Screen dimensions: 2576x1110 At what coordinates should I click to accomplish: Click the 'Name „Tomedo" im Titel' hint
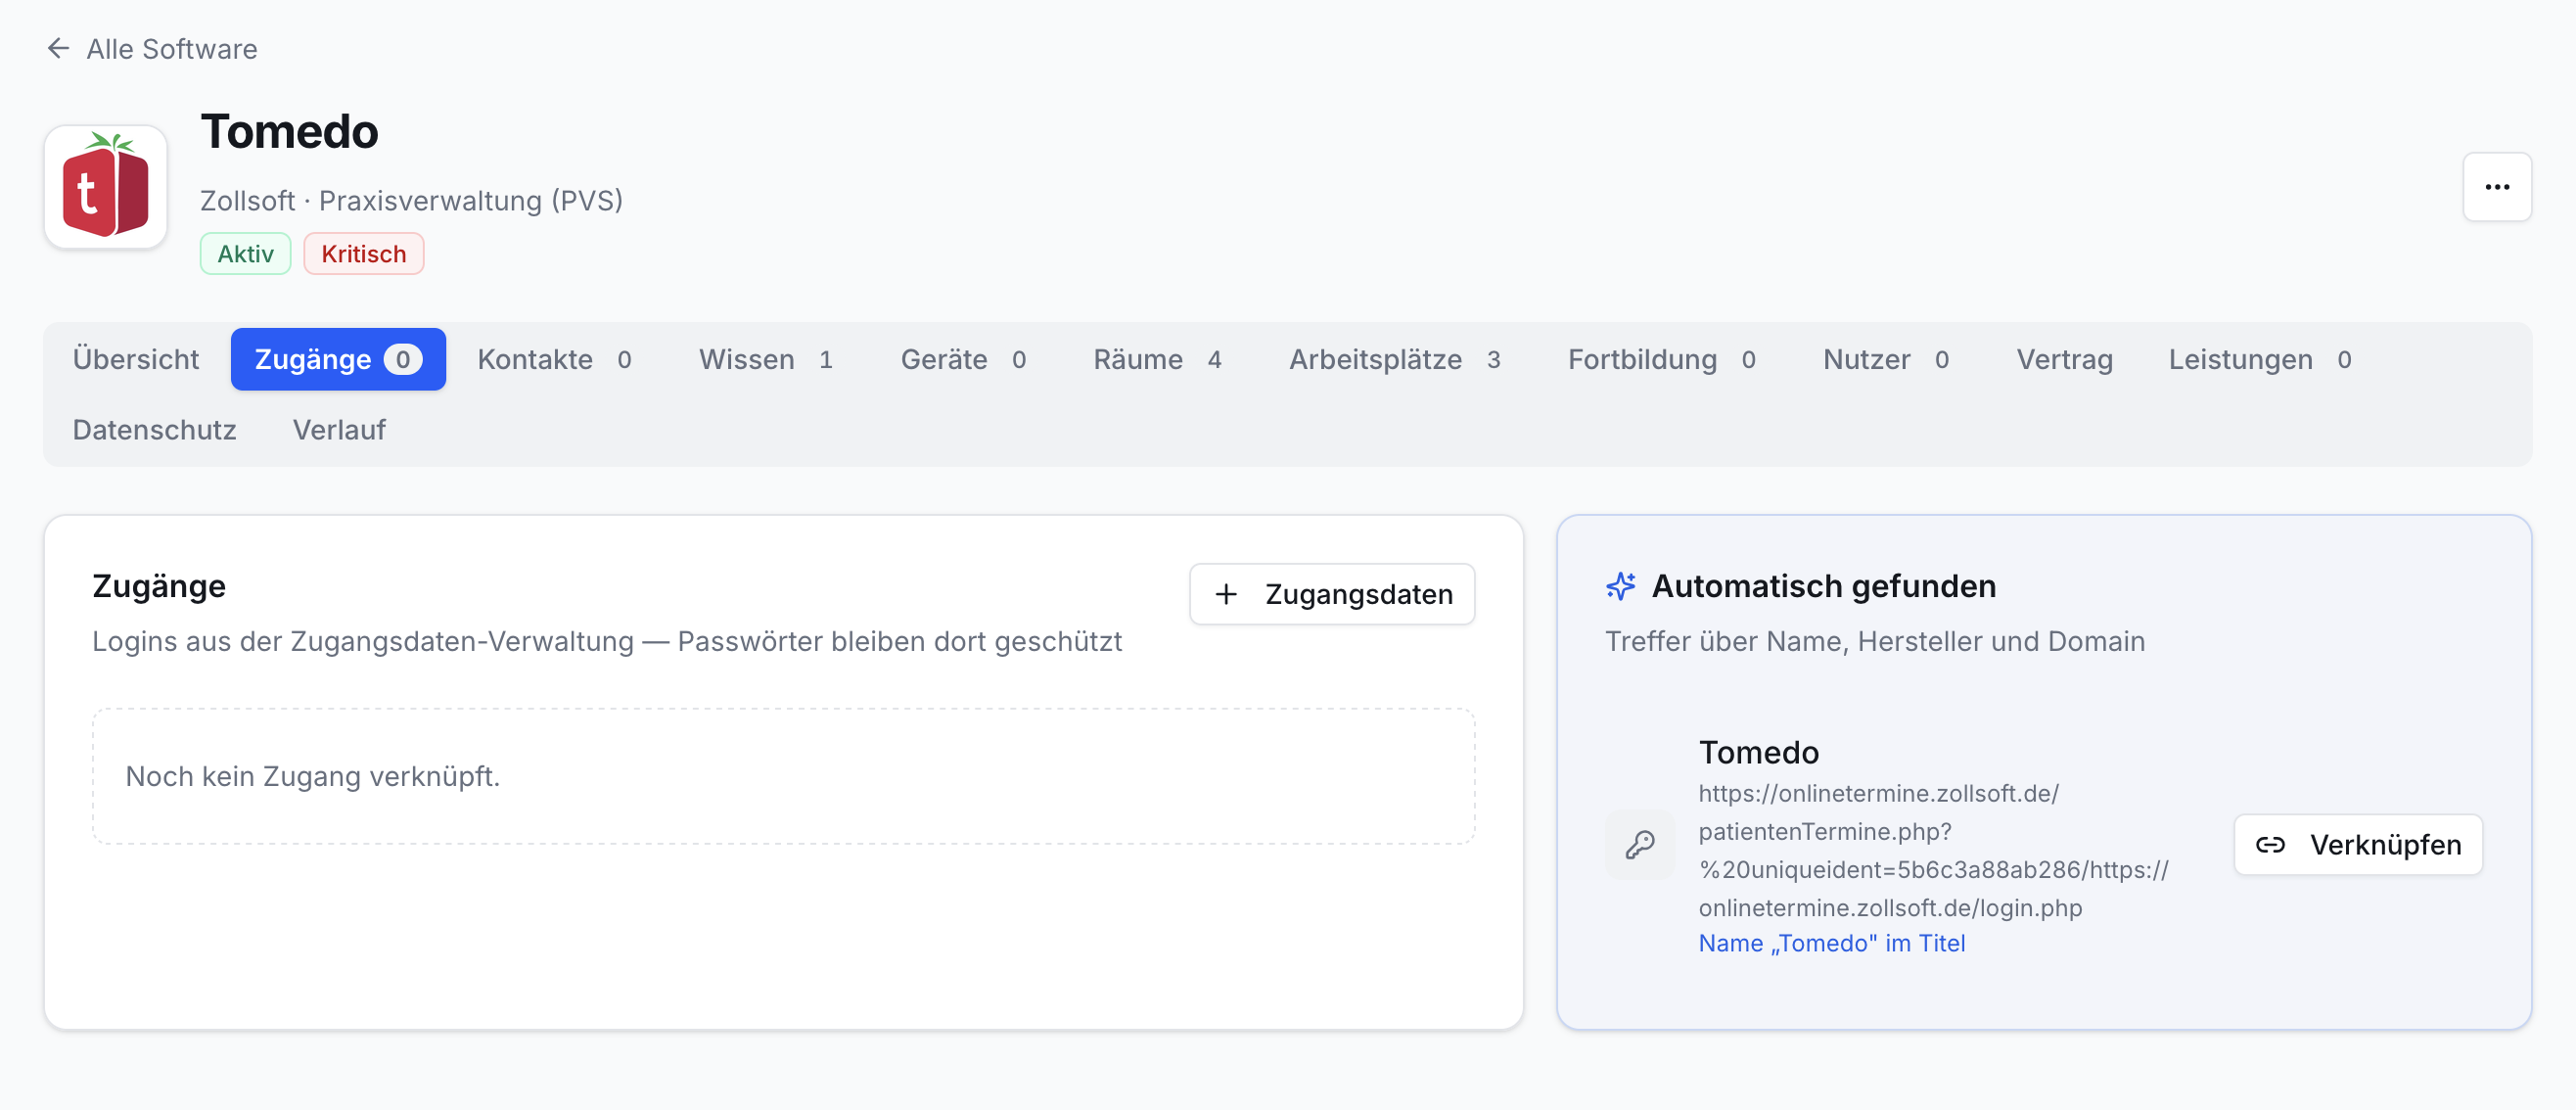point(1831,943)
